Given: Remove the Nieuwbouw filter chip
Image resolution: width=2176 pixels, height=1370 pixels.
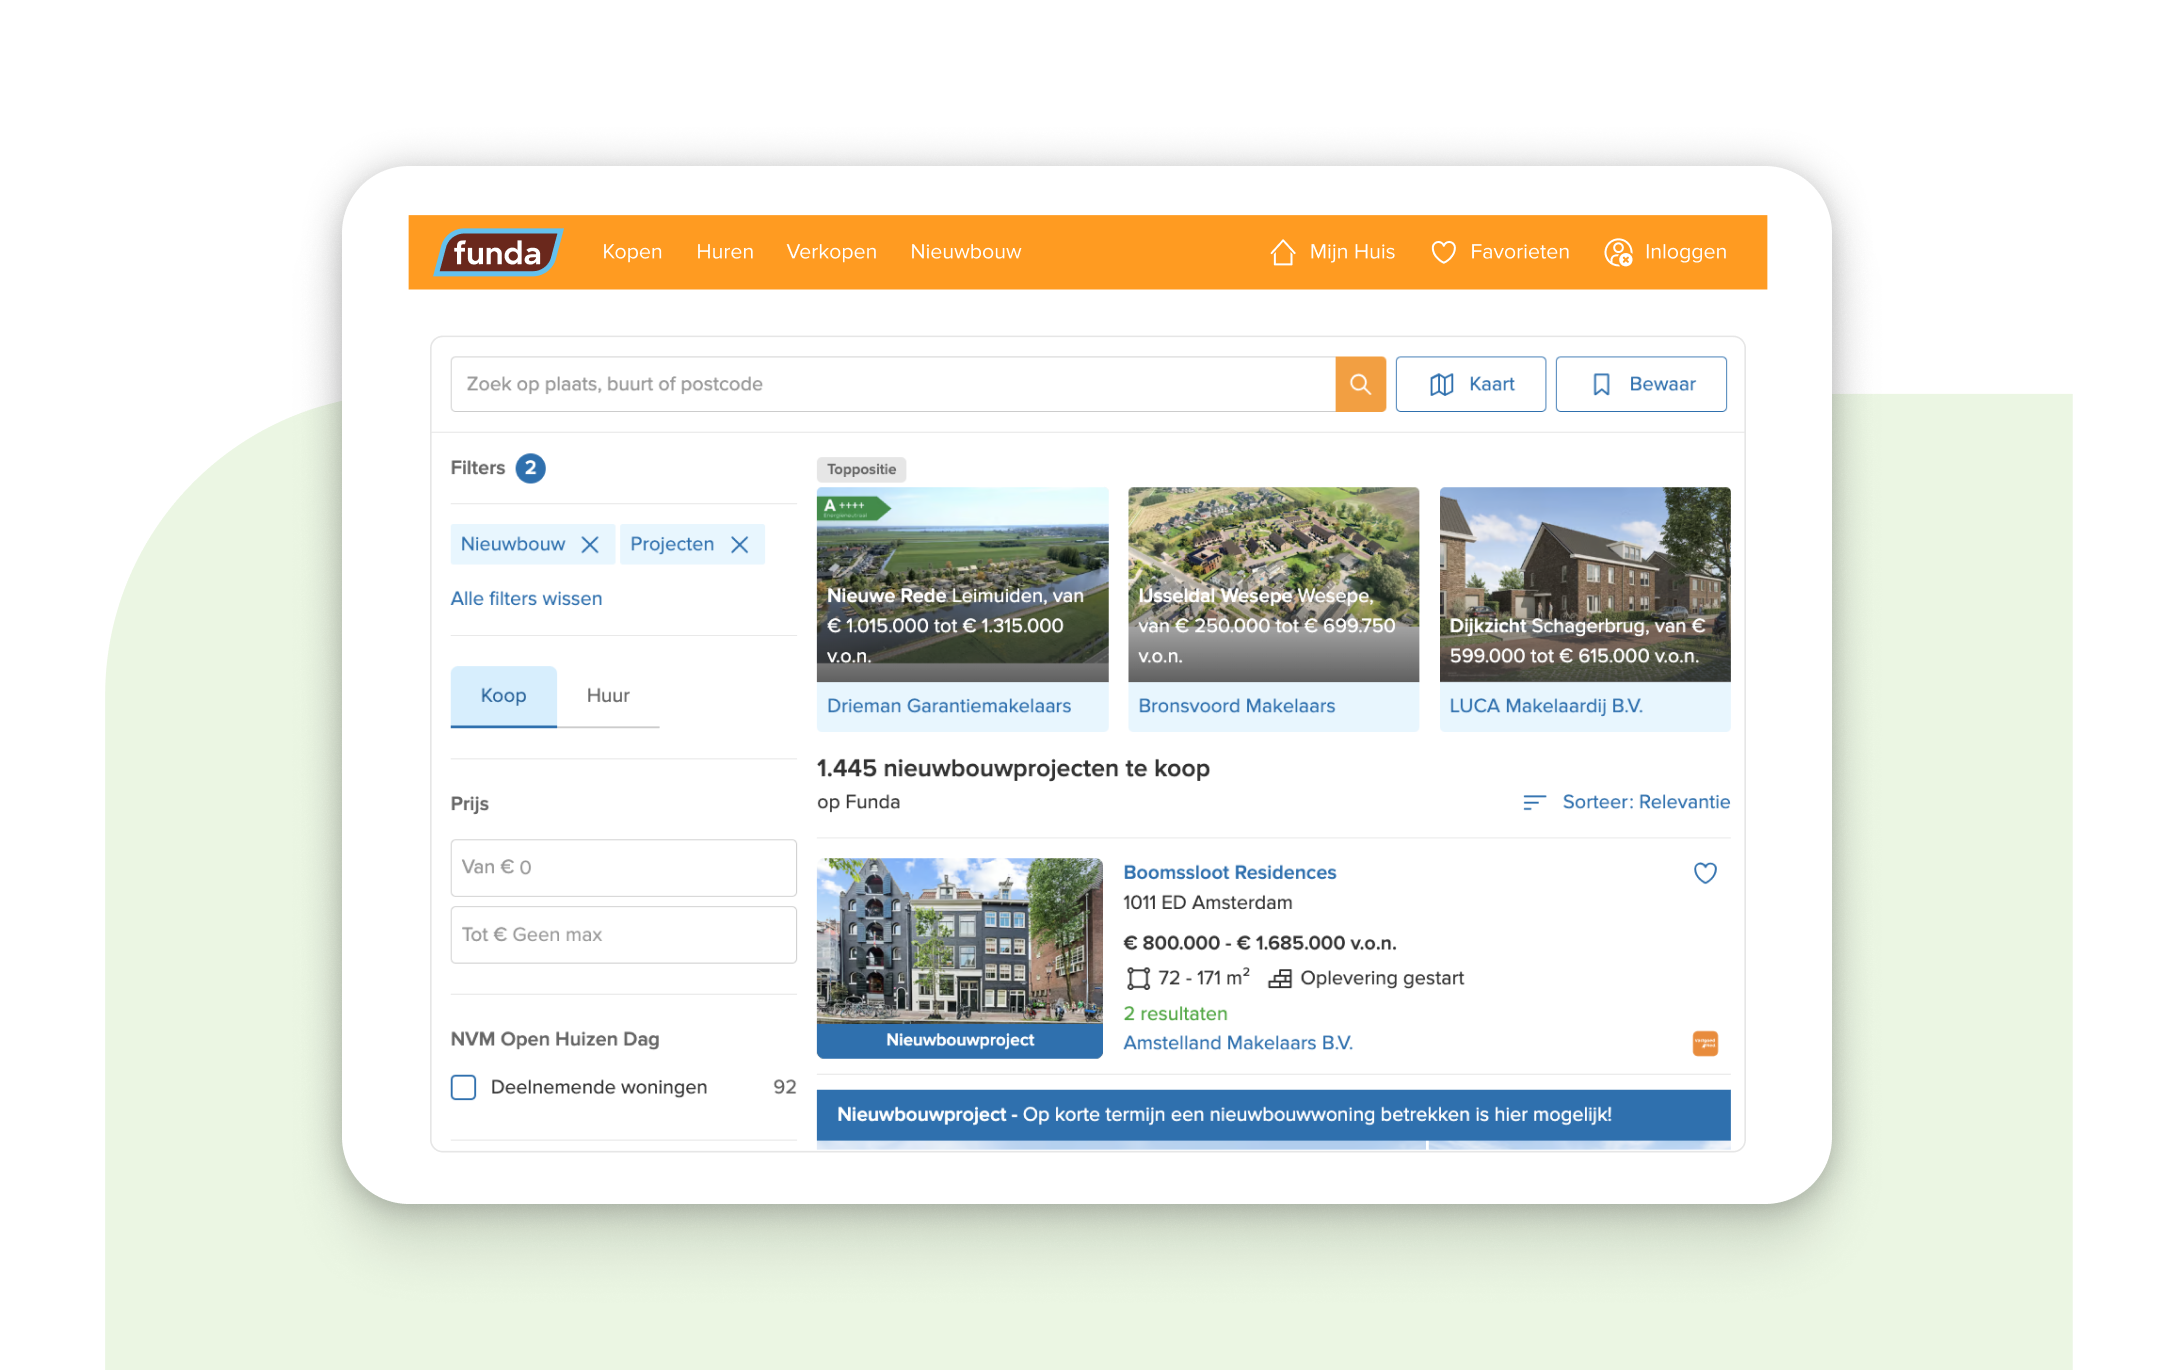Looking at the screenshot, I should point(590,544).
